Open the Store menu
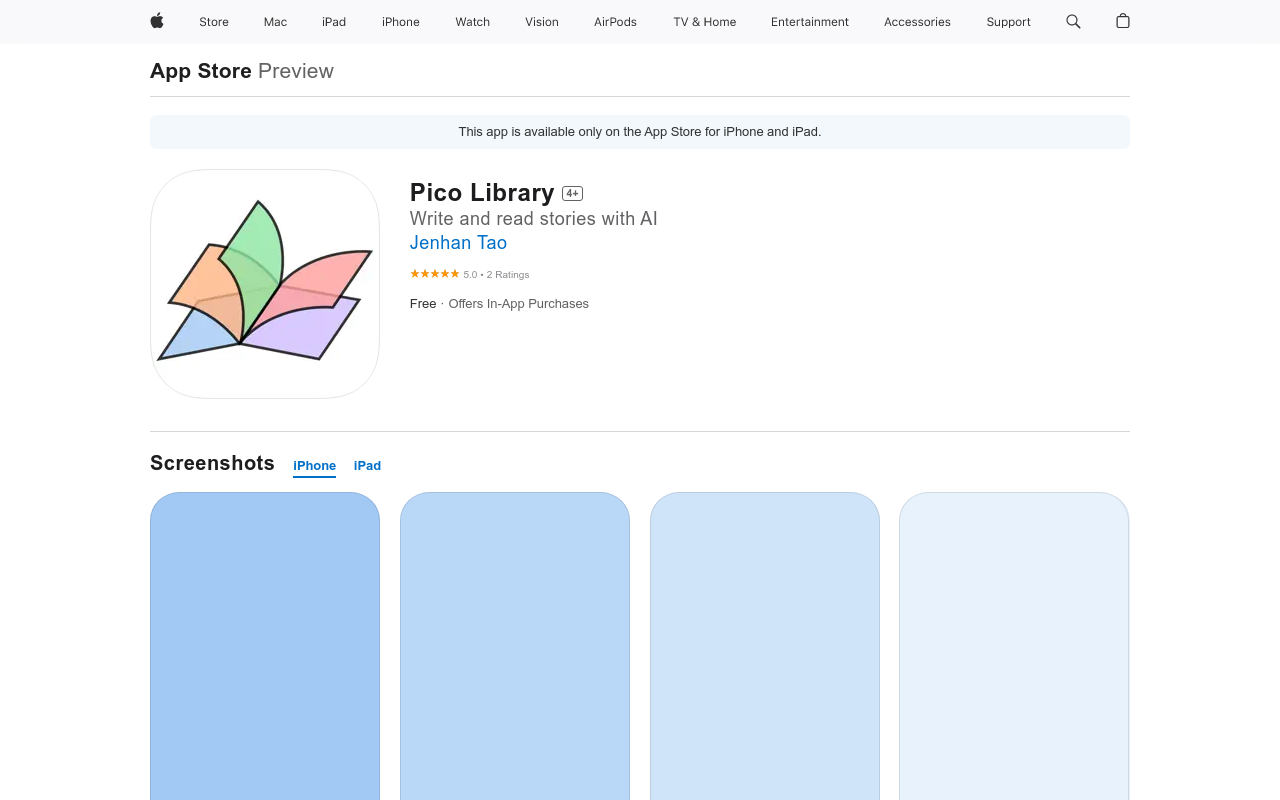 tap(214, 22)
